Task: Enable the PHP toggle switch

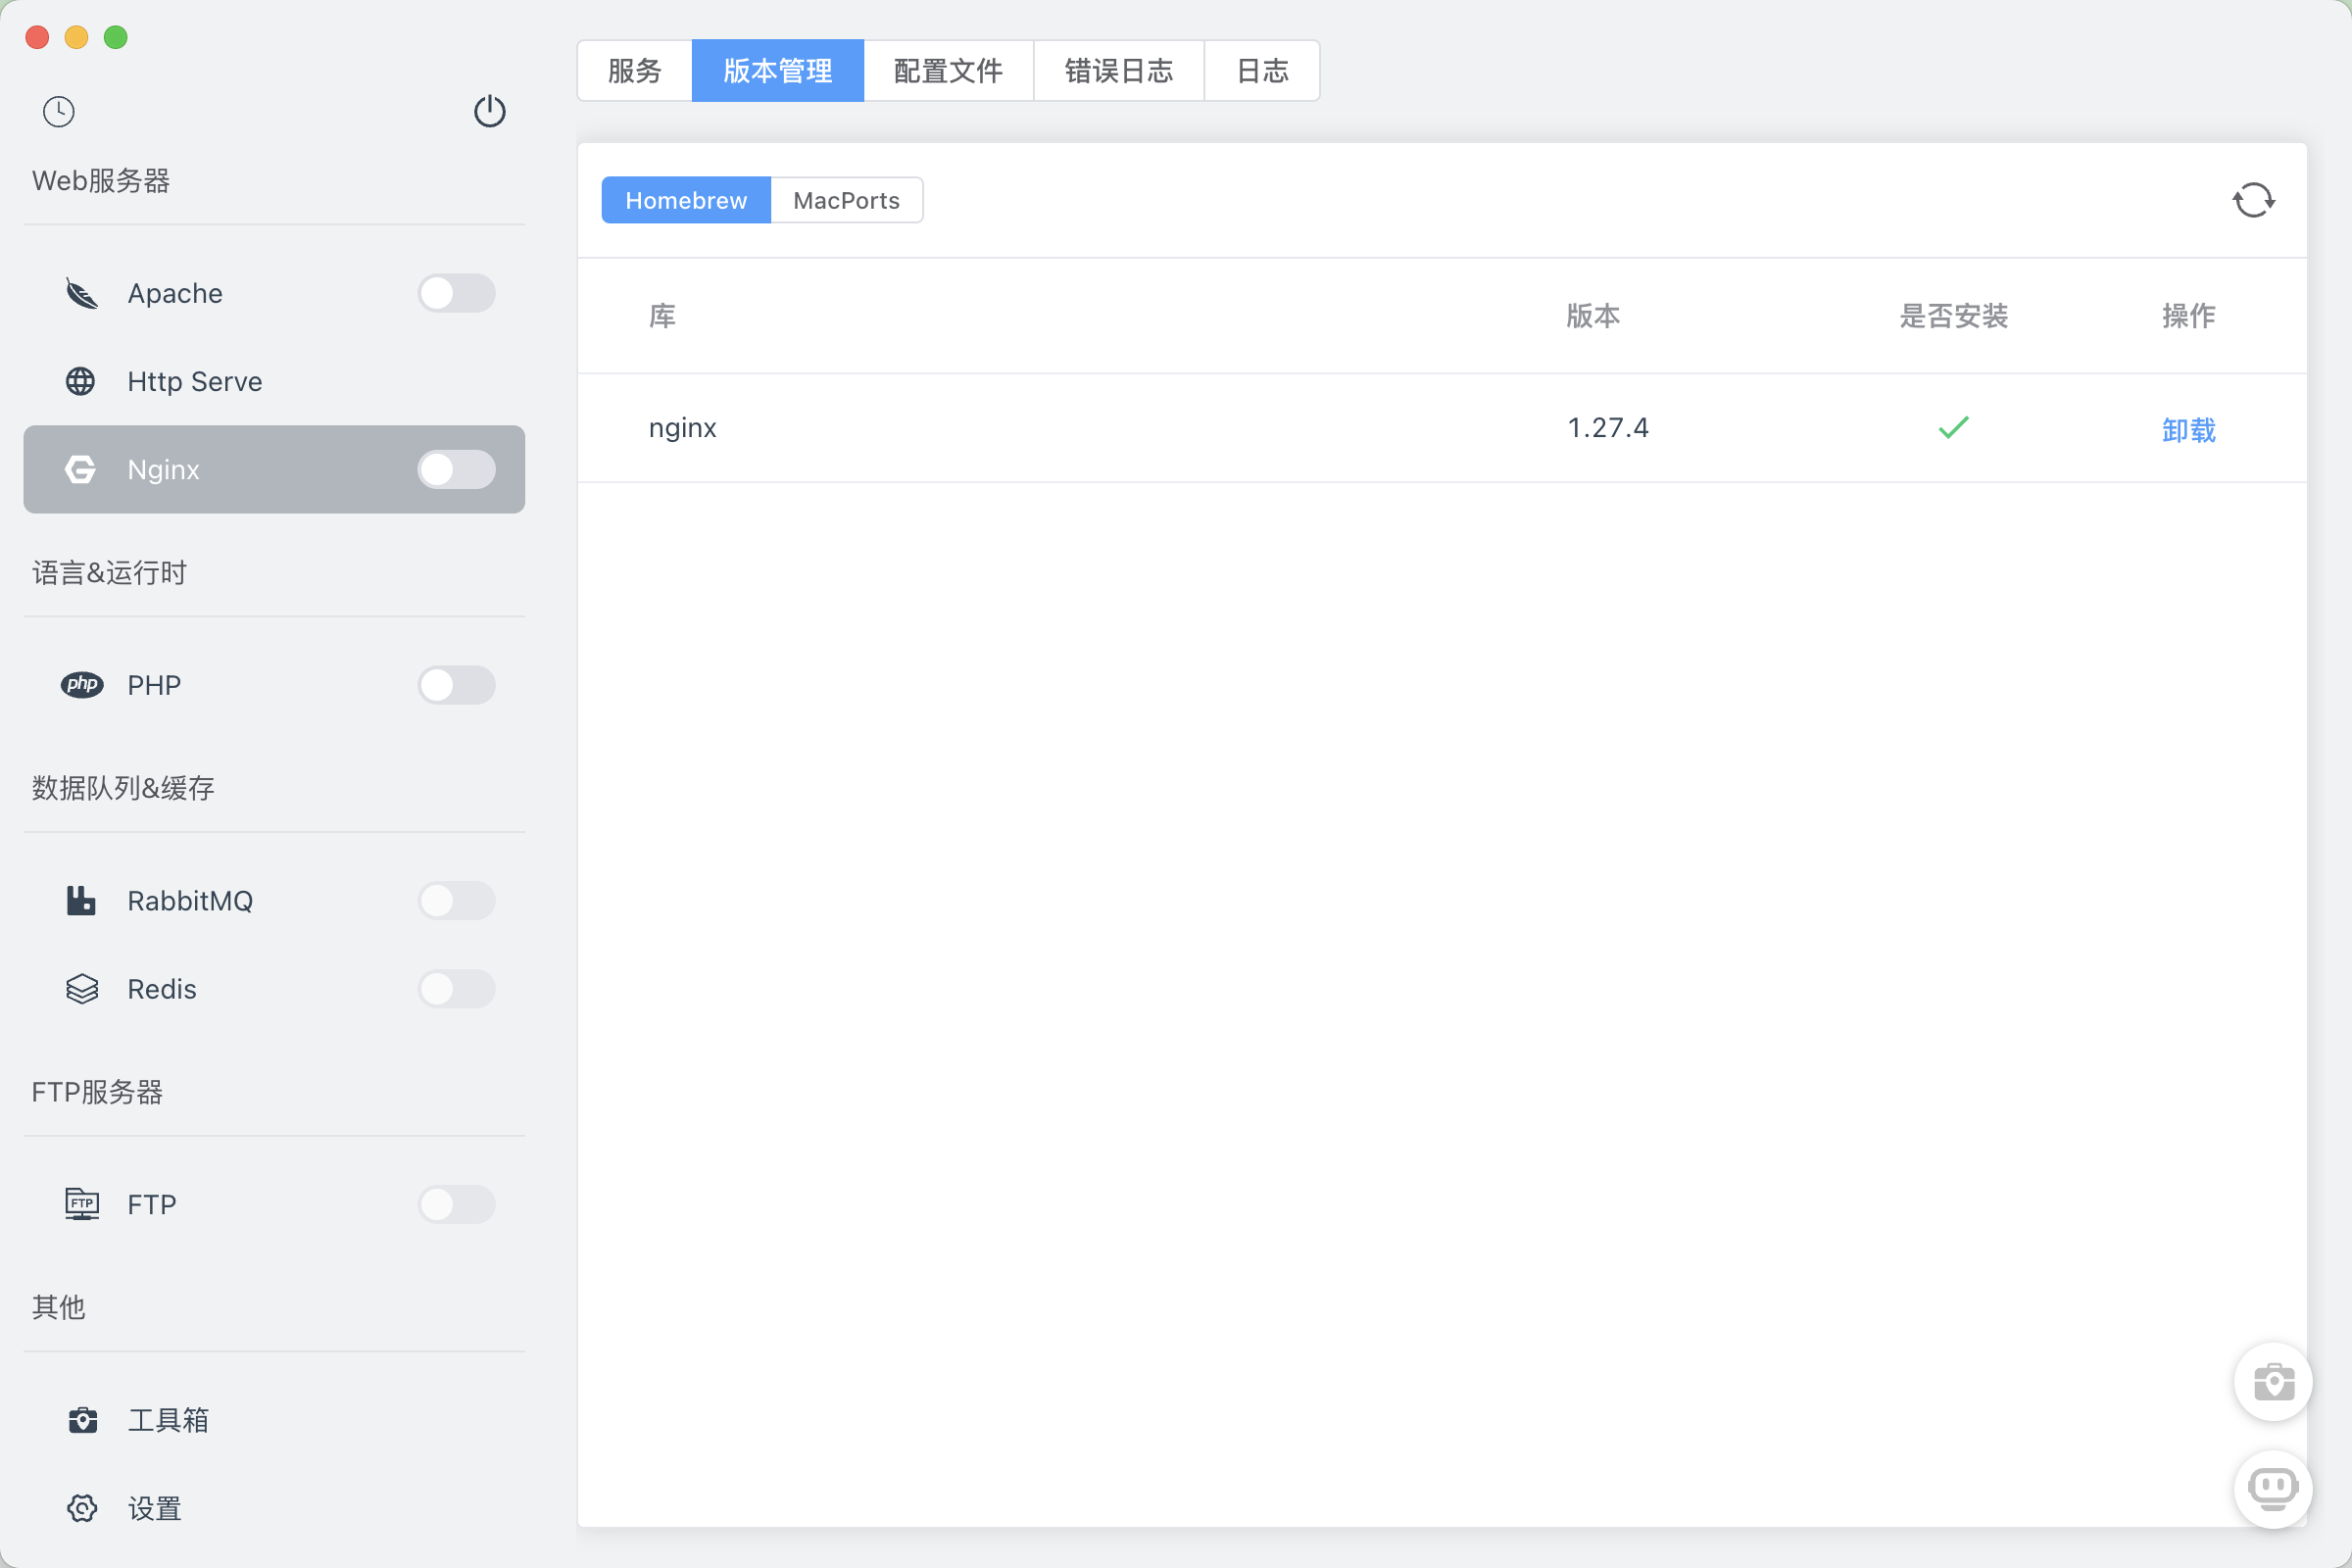Action: [x=456, y=685]
